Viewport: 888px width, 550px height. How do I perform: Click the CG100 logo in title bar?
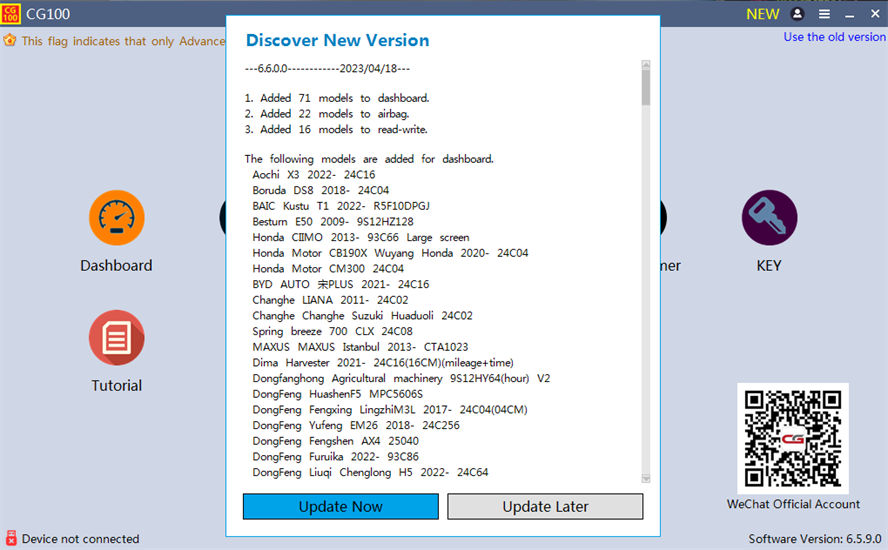coord(10,13)
